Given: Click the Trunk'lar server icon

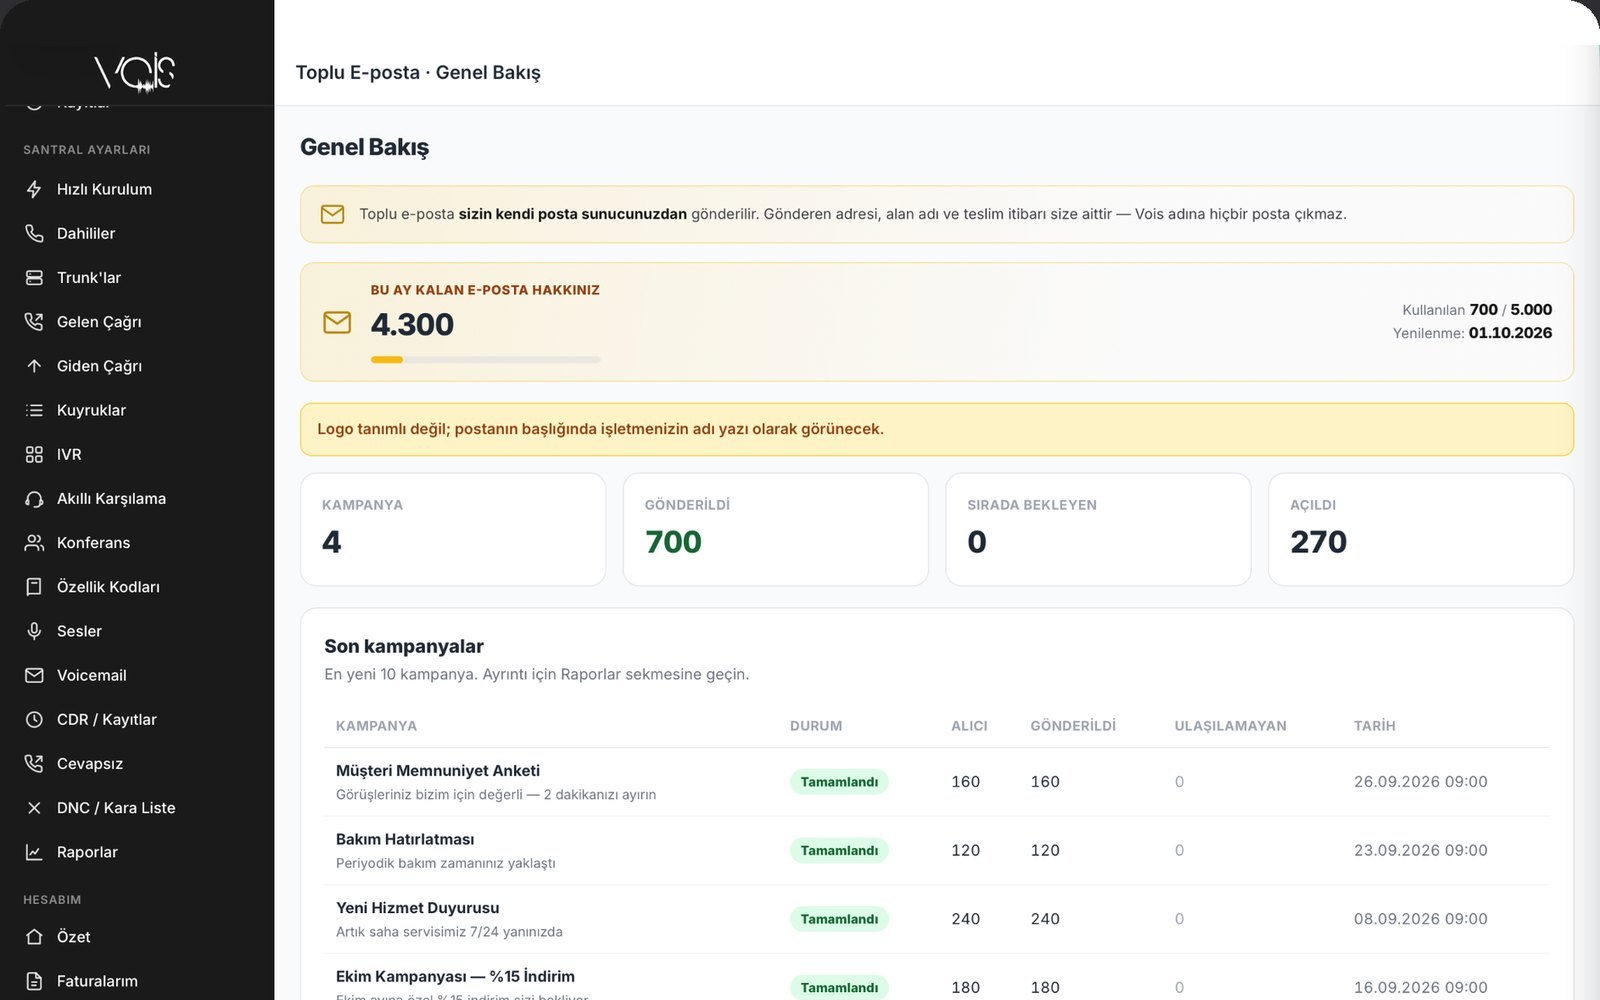Looking at the screenshot, I should click(34, 277).
